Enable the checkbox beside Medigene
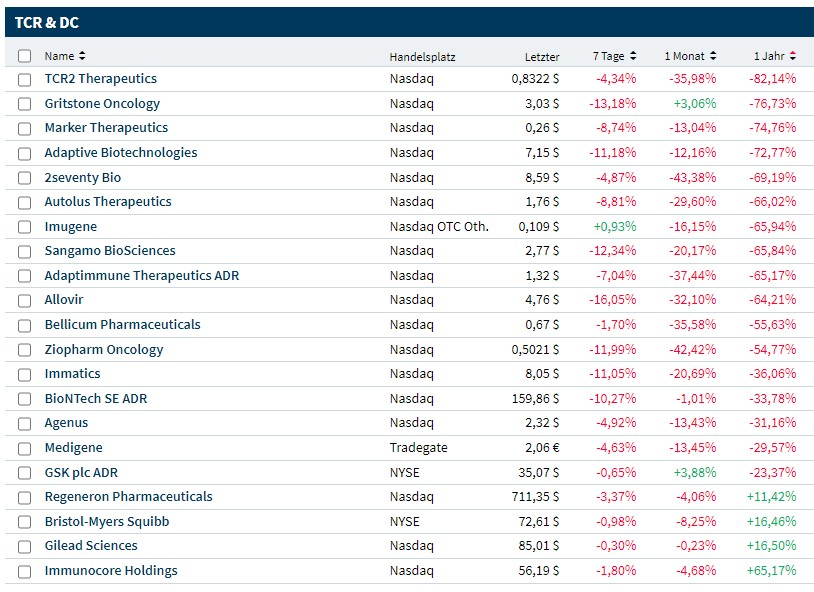 click(25, 448)
